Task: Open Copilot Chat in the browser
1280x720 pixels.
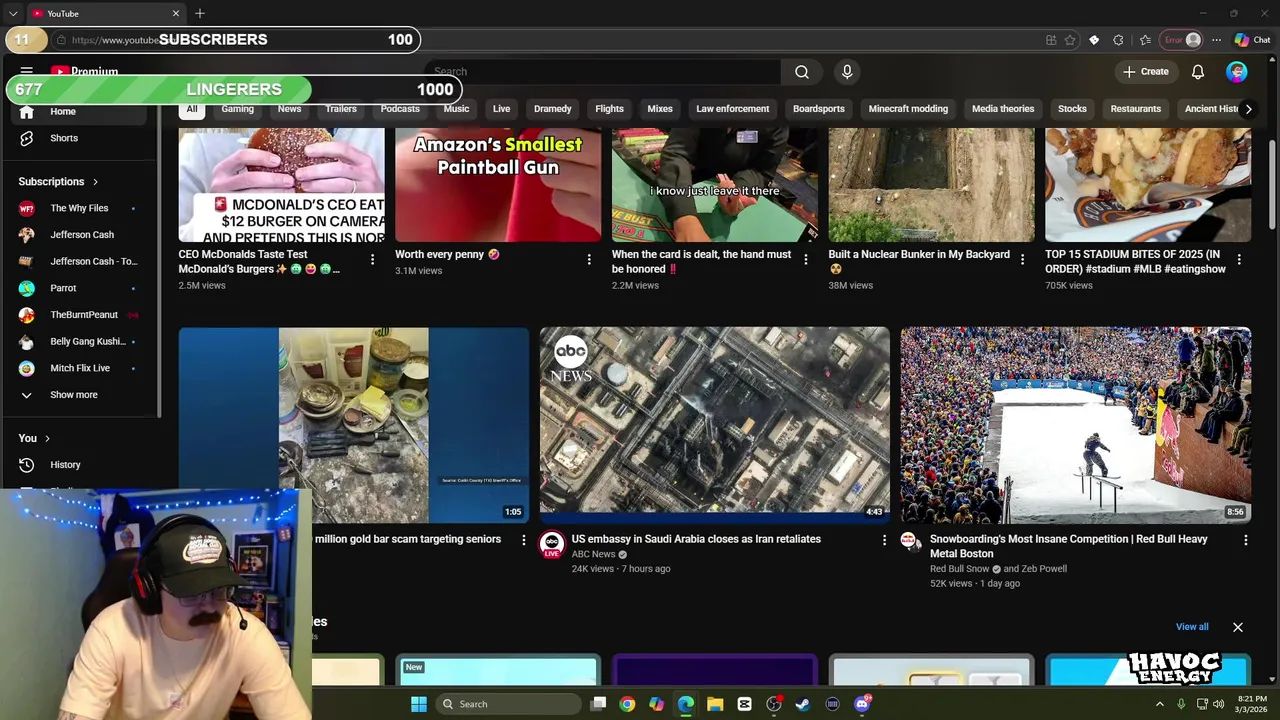Action: click(1252, 40)
